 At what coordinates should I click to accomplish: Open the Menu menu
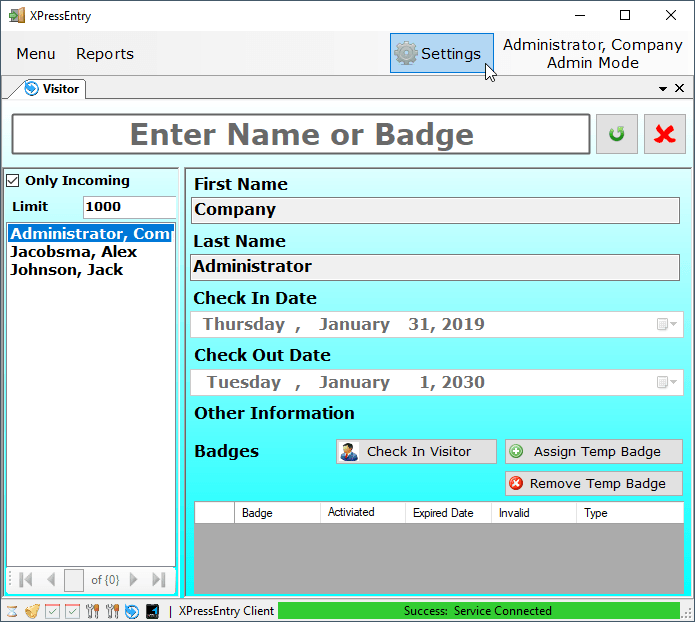tap(36, 54)
